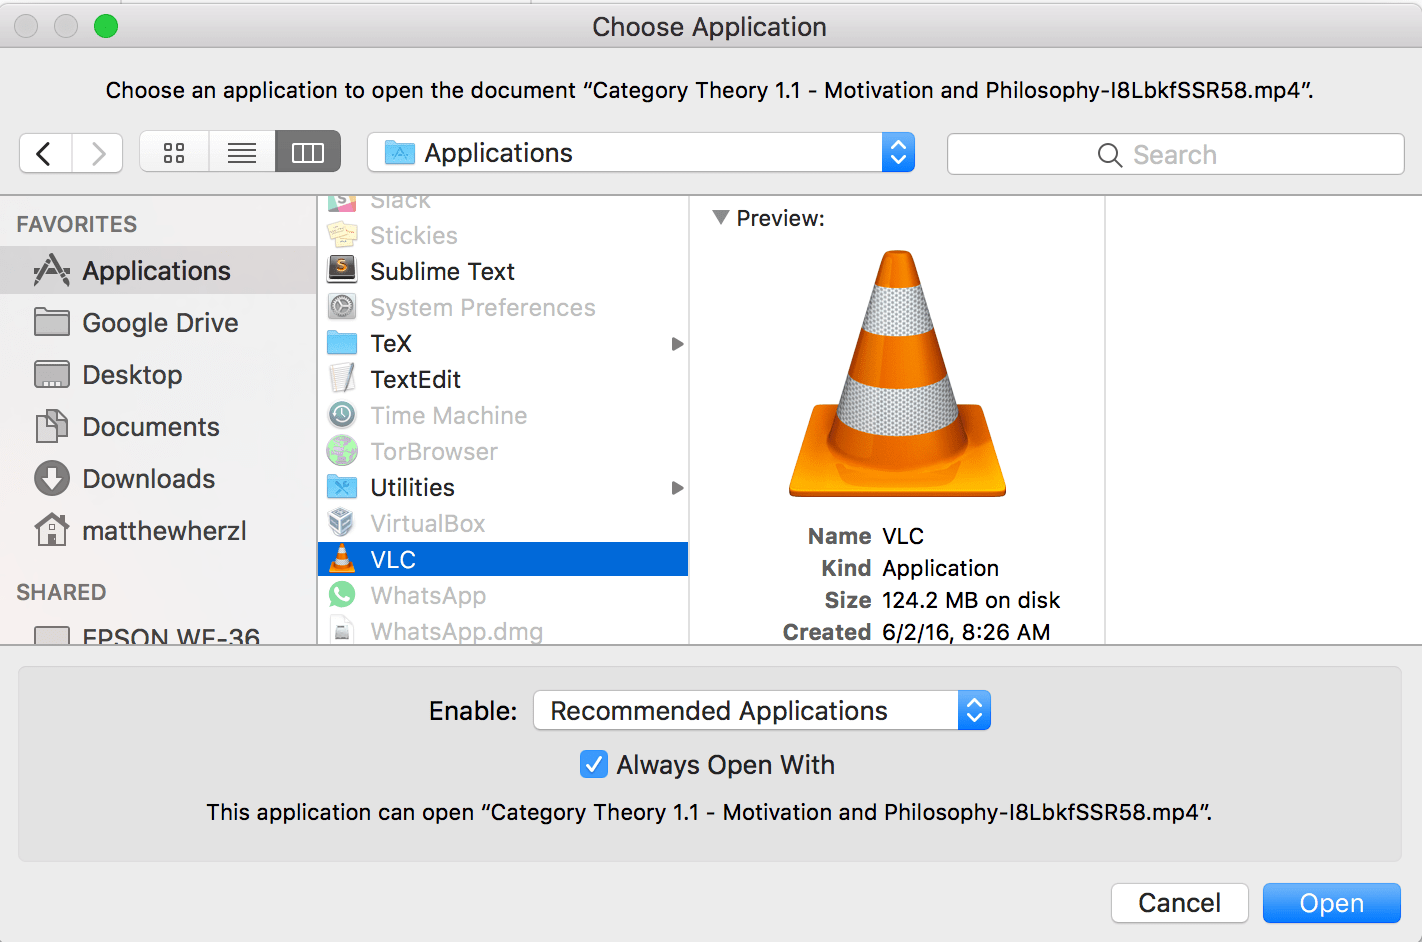Click the Search input field
The width and height of the screenshot is (1422, 942).
coord(1175,154)
